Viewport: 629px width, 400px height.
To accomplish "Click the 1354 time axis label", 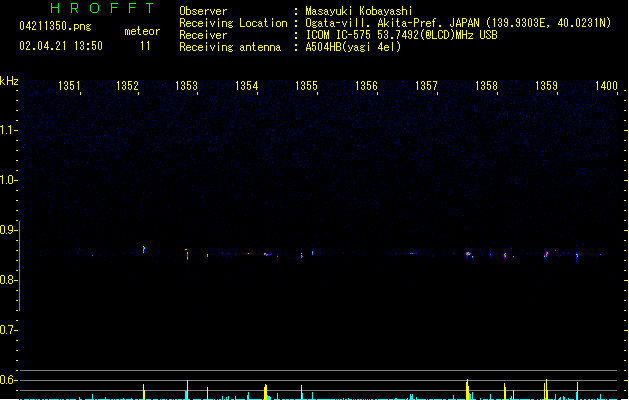I will [246, 86].
